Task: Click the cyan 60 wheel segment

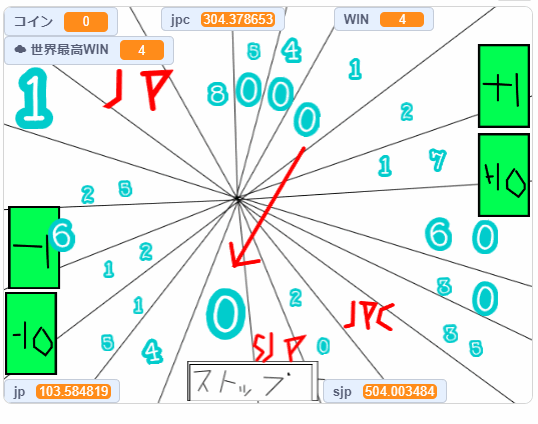Action: click(x=462, y=236)
